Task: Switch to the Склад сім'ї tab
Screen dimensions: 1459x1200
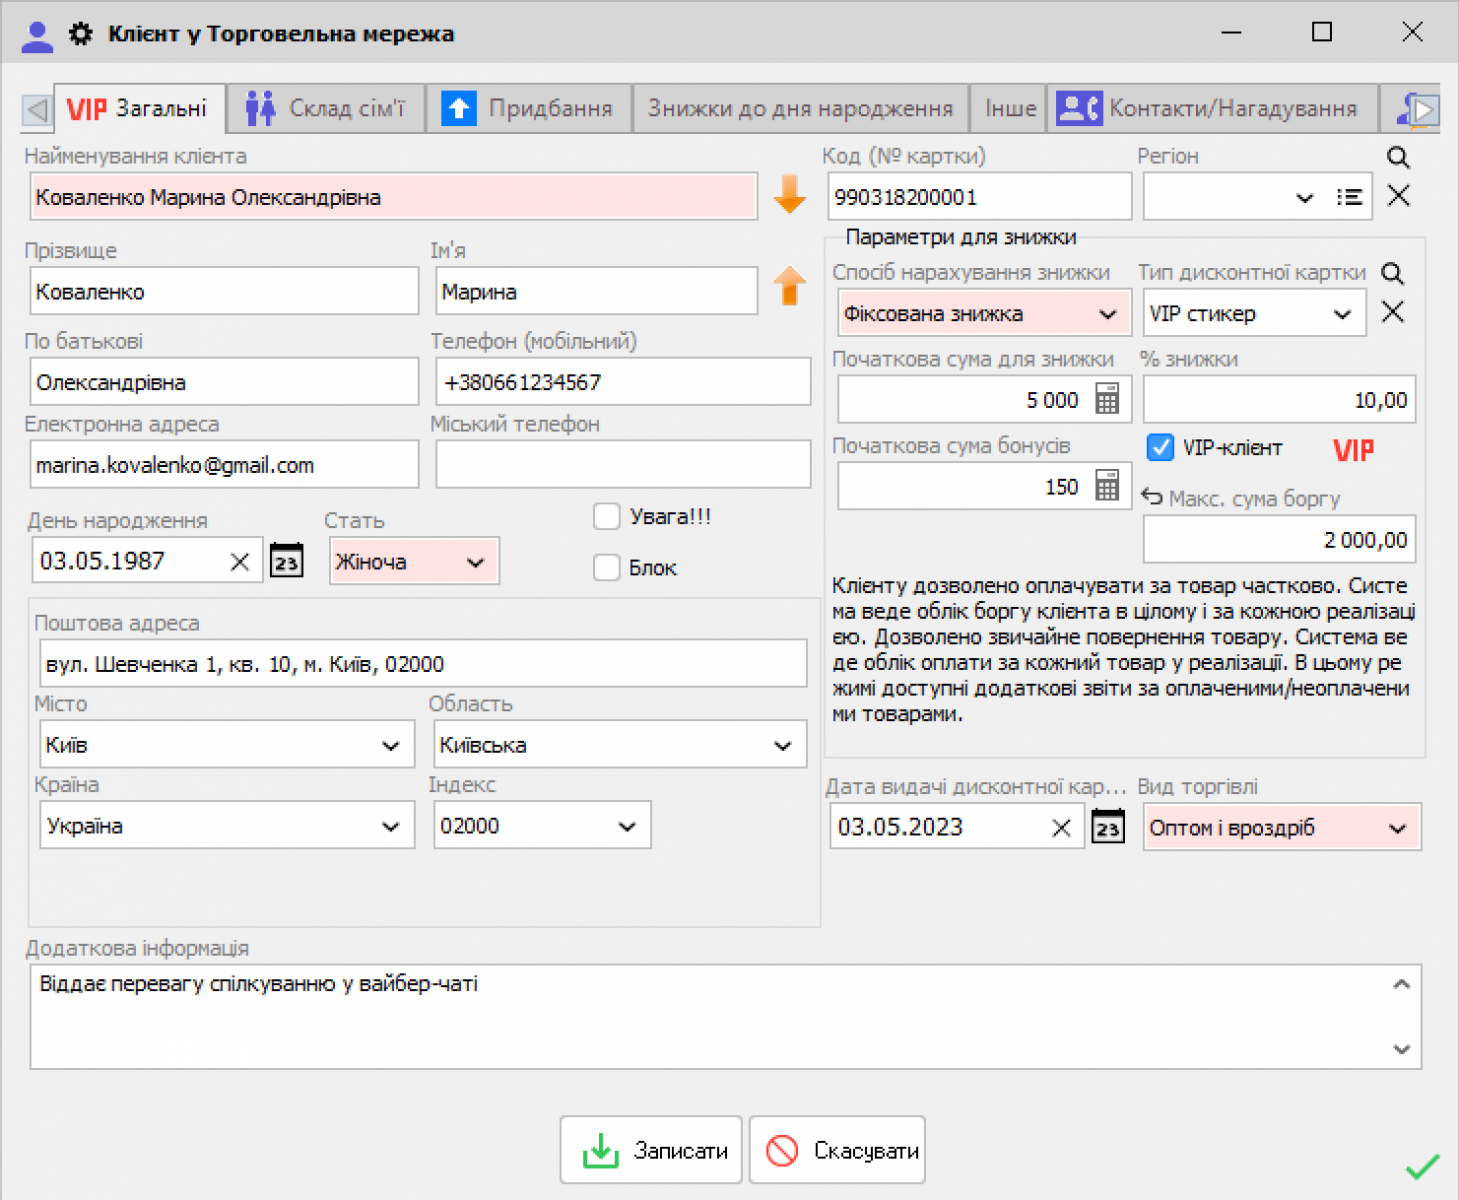Action: pyautogui.click(x=325, y=108)
